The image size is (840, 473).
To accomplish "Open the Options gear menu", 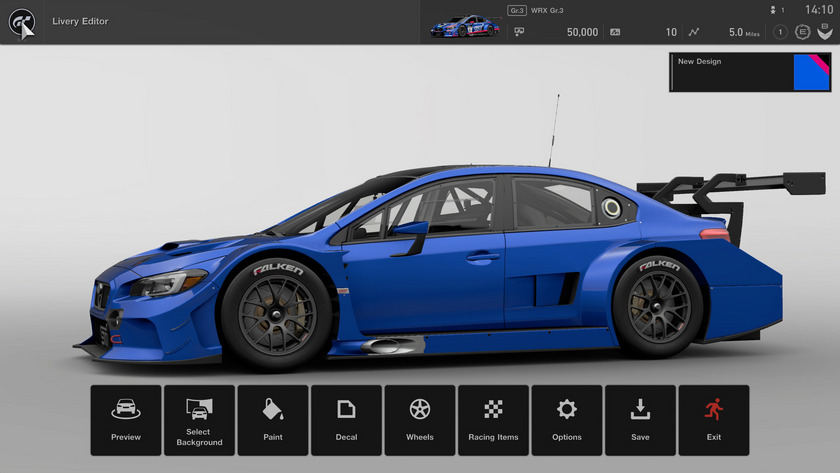I will 567,420.
